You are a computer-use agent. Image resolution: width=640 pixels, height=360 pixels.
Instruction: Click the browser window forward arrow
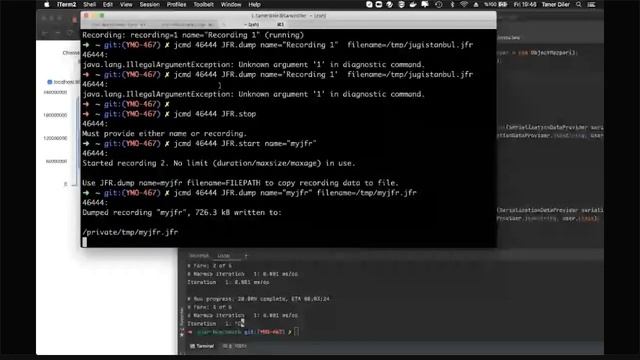(x=58, y=33)
